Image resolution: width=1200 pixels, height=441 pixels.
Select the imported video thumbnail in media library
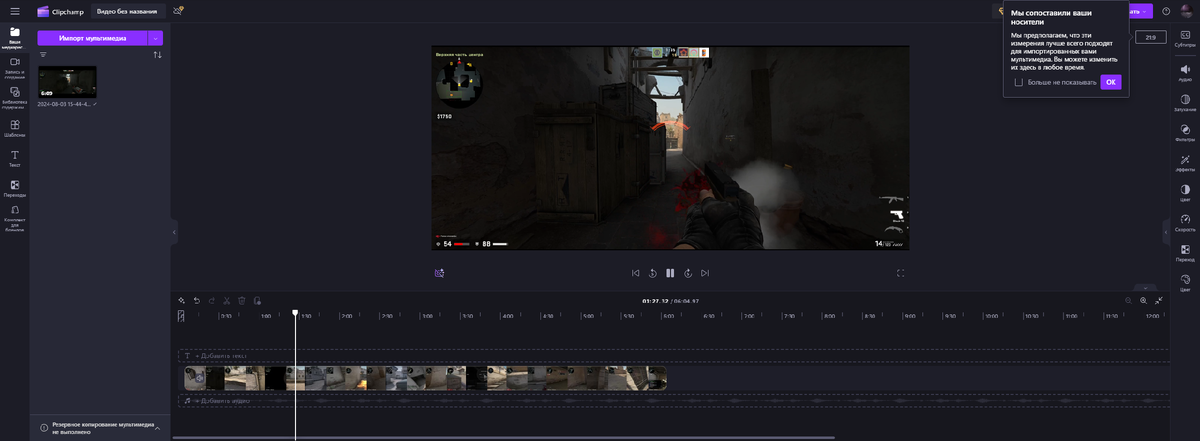tap(67, 82)
